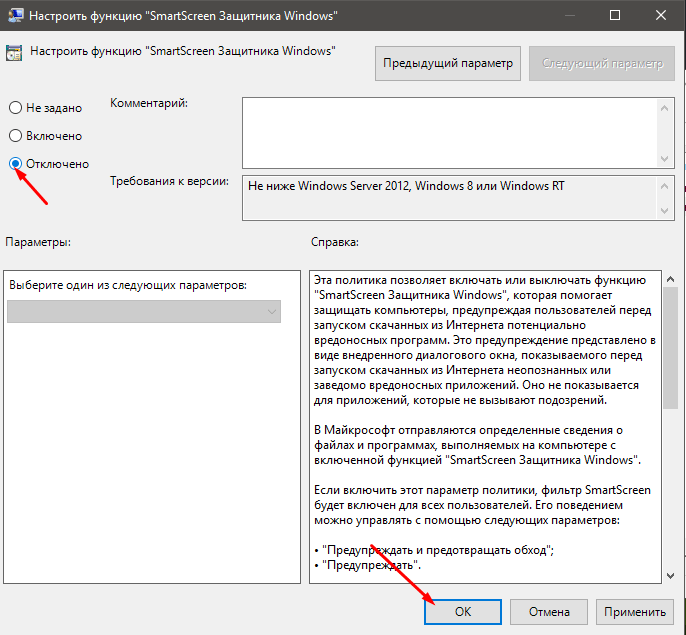Click the disabled "Следующий параметр" button
The width and height of the screenshot is (686, 635).
tap(602, 63)
